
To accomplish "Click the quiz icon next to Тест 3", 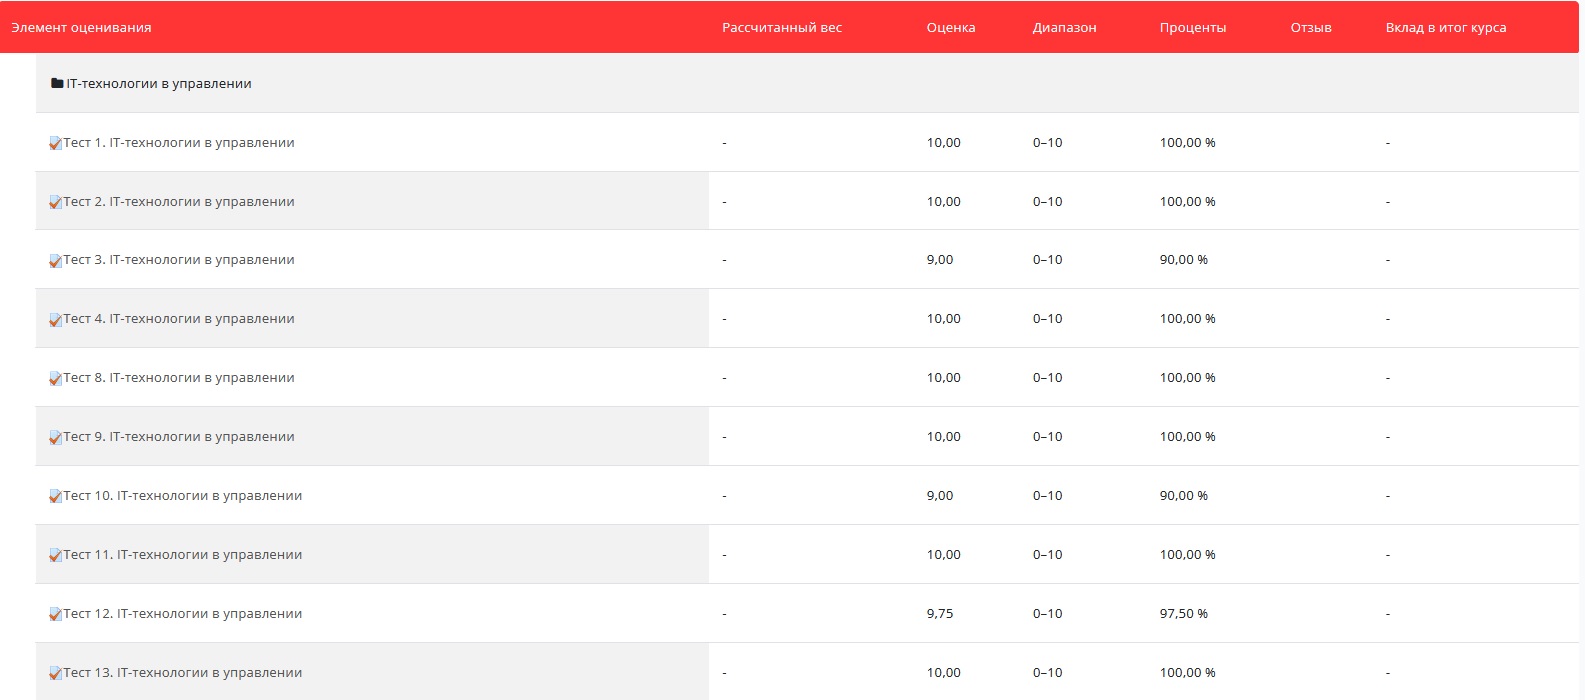I will [56, 261].
